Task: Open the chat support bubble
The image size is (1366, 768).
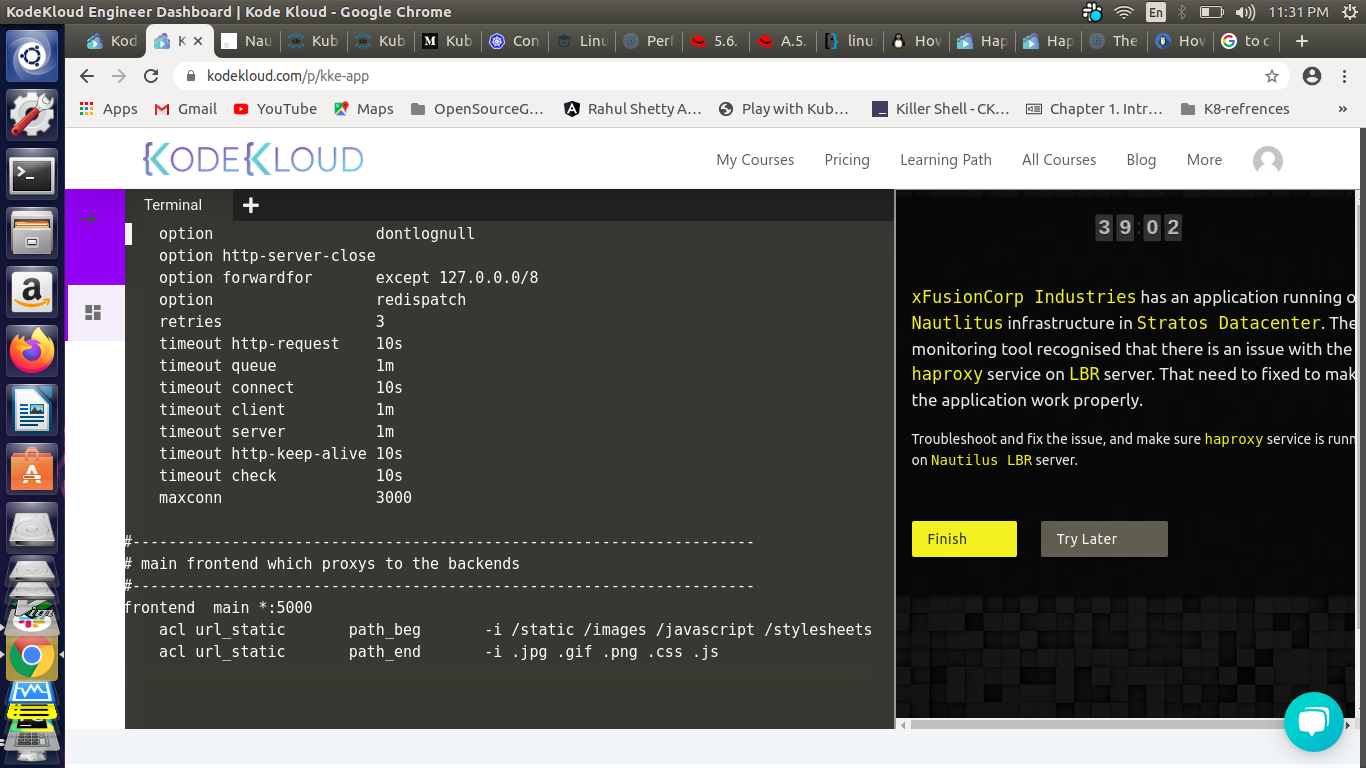Action: point(1313,721)
